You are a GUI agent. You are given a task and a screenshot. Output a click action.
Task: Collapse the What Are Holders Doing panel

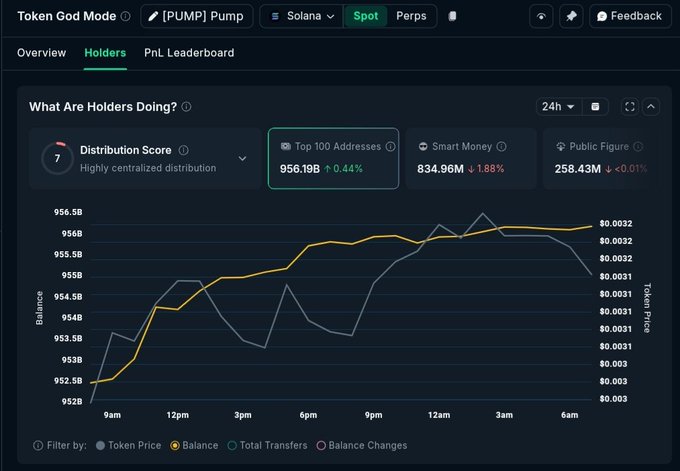(651, 106)
